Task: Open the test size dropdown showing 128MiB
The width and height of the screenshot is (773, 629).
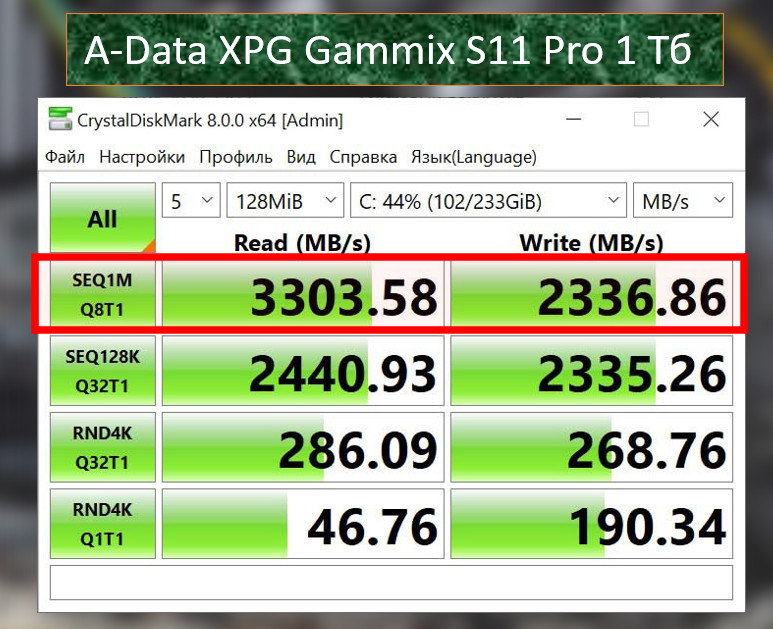Action: 285,200
